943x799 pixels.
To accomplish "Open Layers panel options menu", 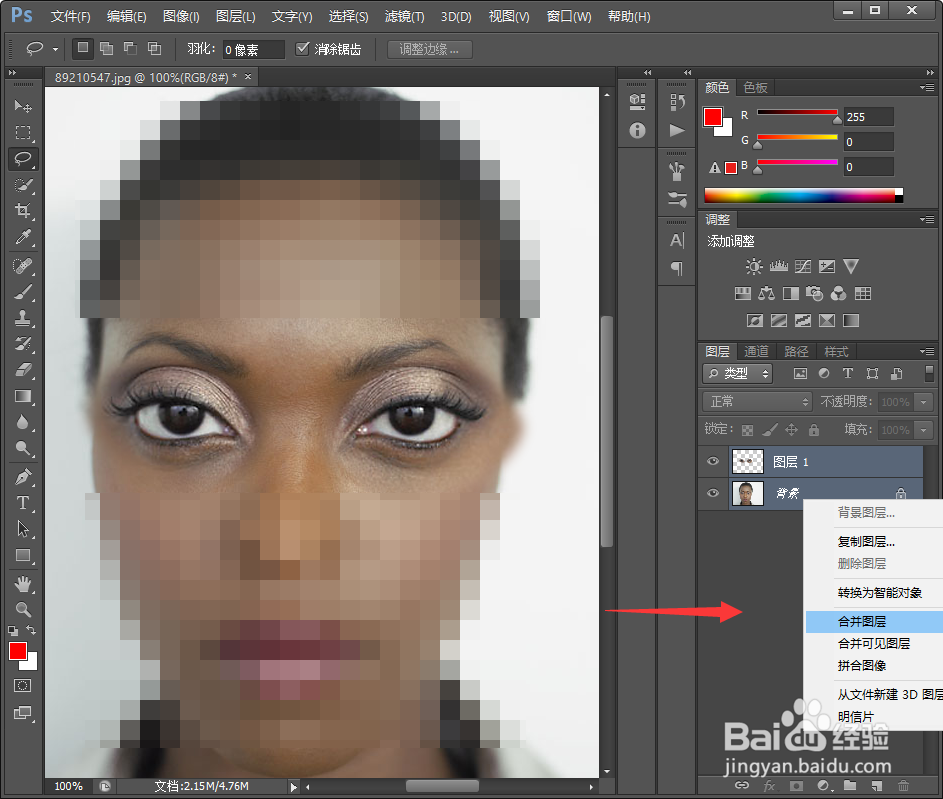I will tap(927, 351).
